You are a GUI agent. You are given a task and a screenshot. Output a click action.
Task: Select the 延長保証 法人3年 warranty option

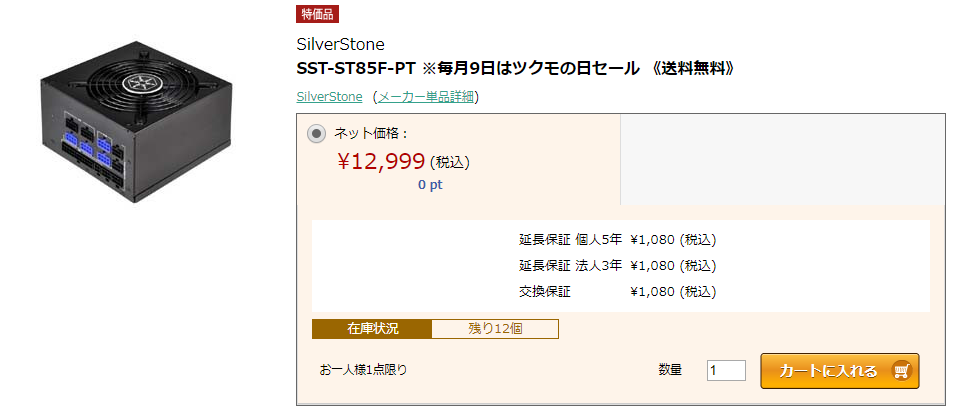tap(617, 266)
